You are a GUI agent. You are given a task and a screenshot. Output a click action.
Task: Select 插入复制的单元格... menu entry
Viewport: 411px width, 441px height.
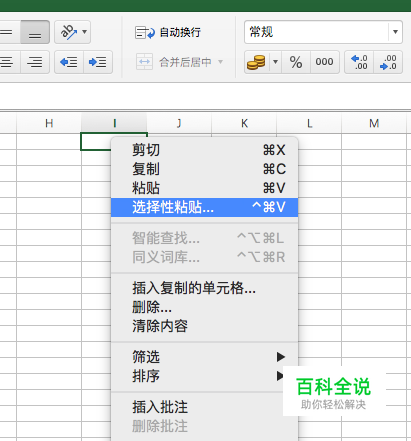[x=204, y=288]
